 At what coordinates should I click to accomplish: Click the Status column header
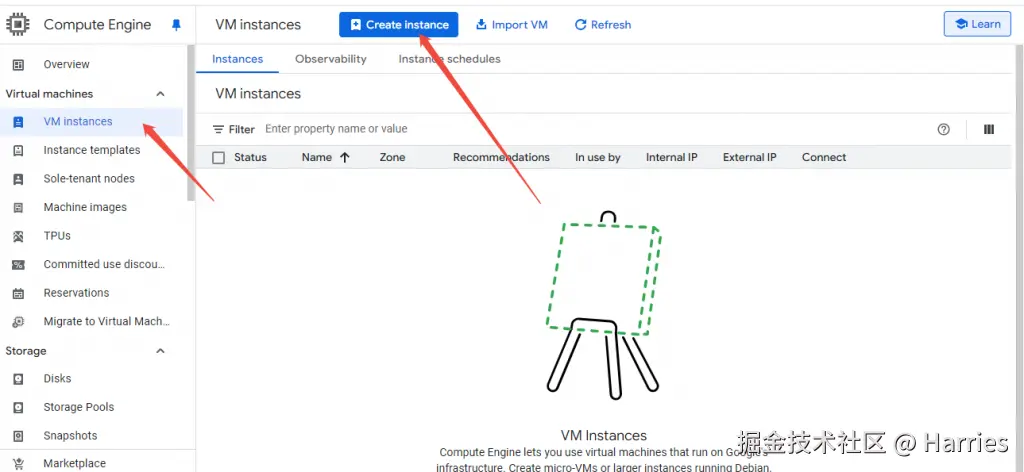pos(250,157)
